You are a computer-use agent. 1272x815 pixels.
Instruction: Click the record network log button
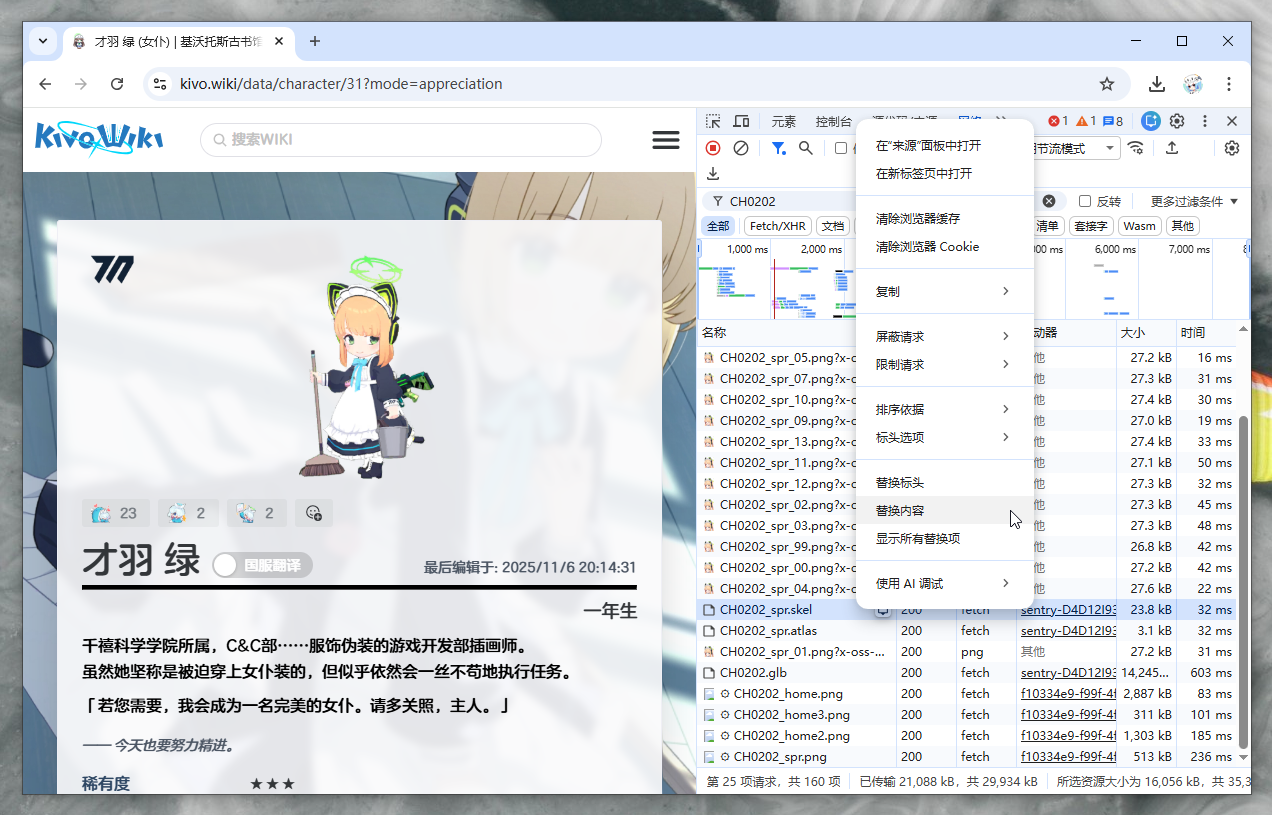click(x=713, y=148)
